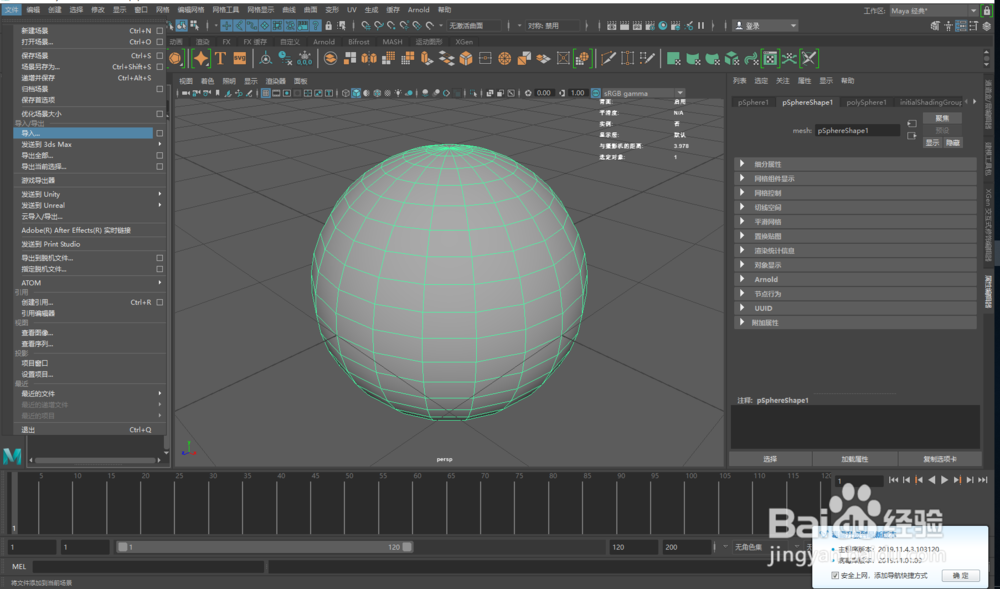1000x589 pixels.
Task: Open option box for 导出全部
Action: 159,156
